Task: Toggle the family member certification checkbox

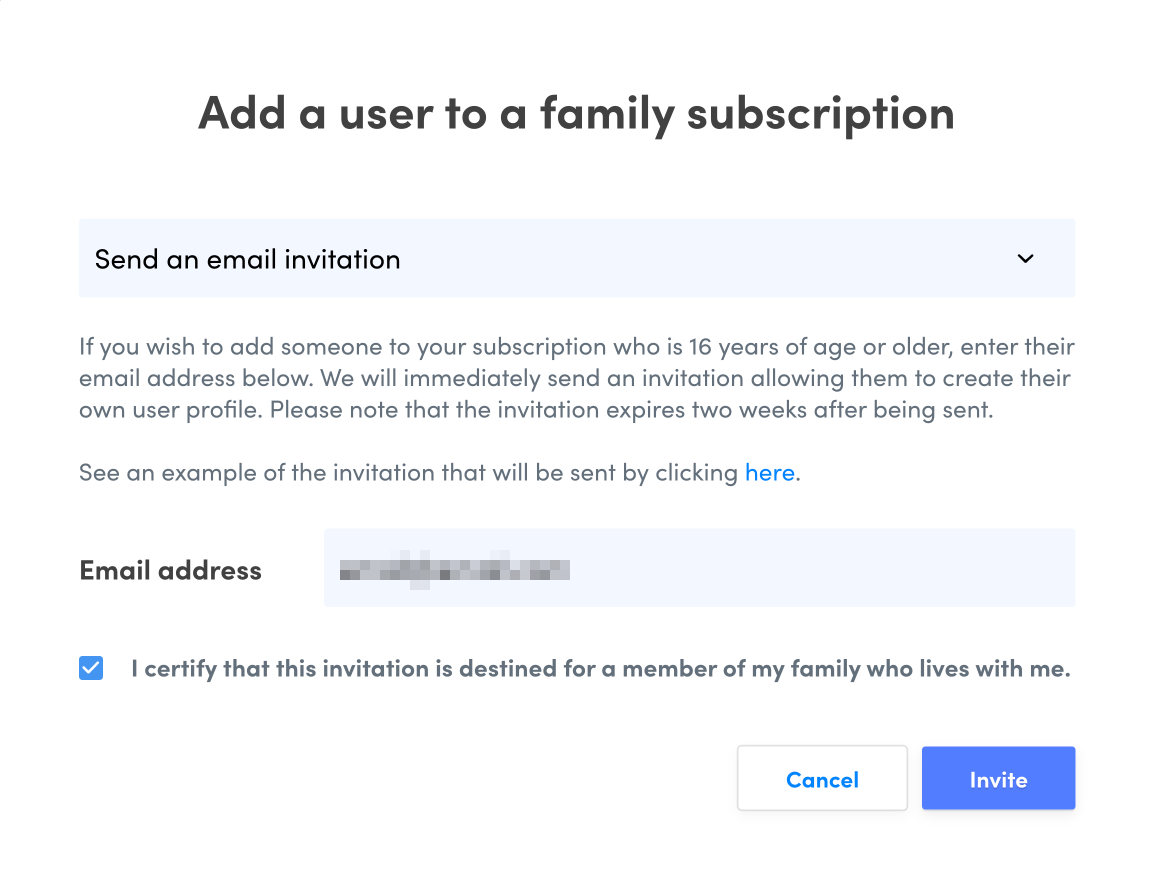Action: pyautogui.click(x=91, y=668)
